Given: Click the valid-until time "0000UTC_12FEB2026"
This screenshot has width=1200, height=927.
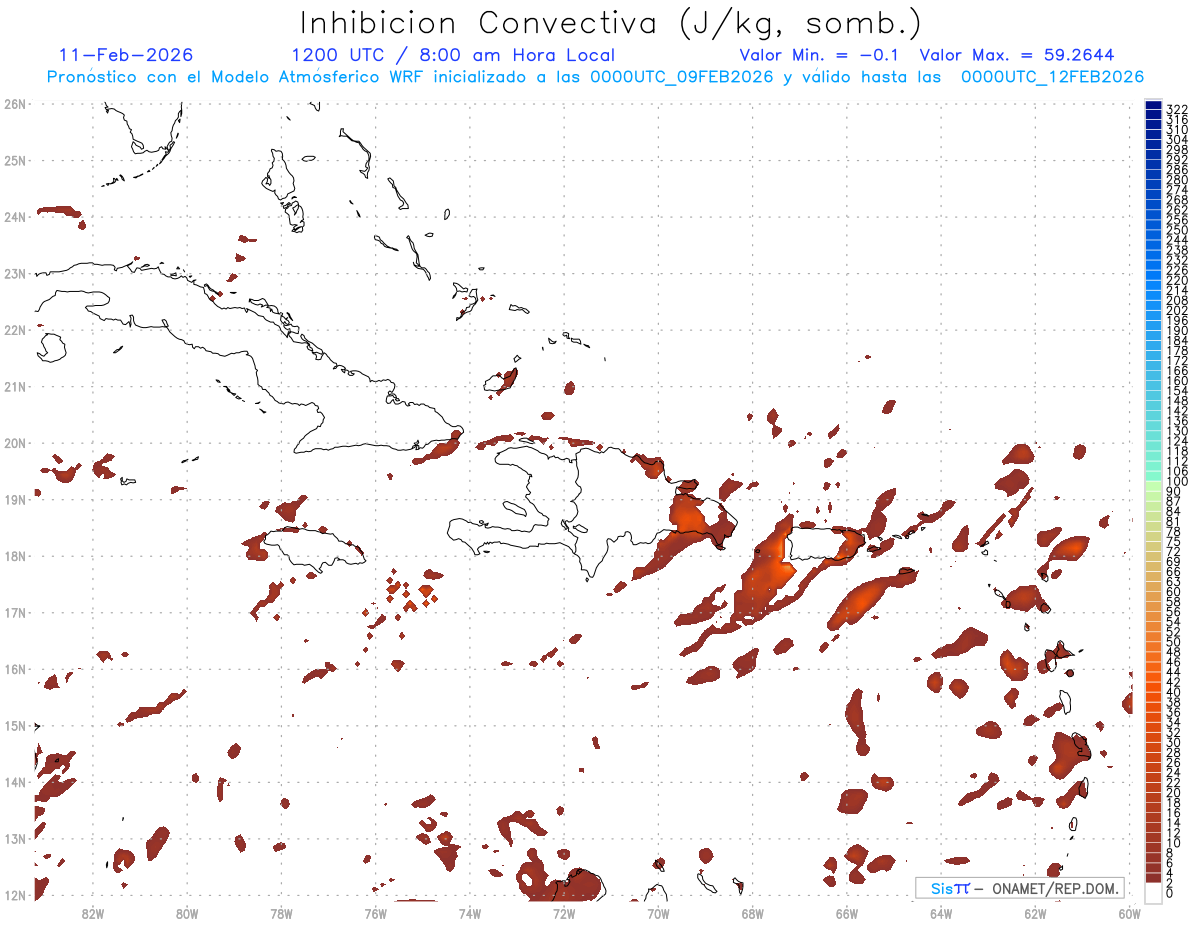Looking at the screenshot, I should 1052,77.
